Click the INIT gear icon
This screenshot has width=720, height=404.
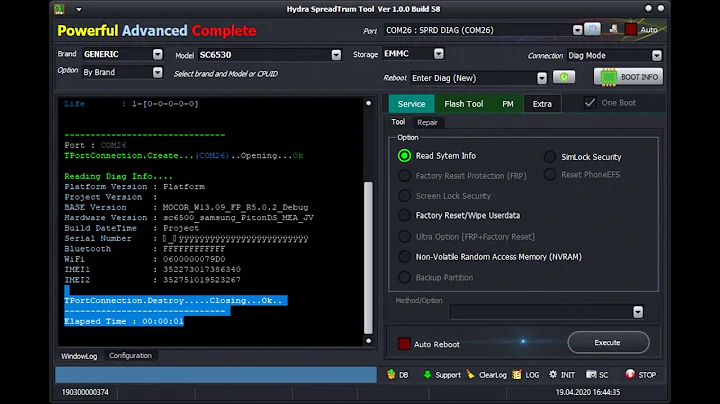553,375
